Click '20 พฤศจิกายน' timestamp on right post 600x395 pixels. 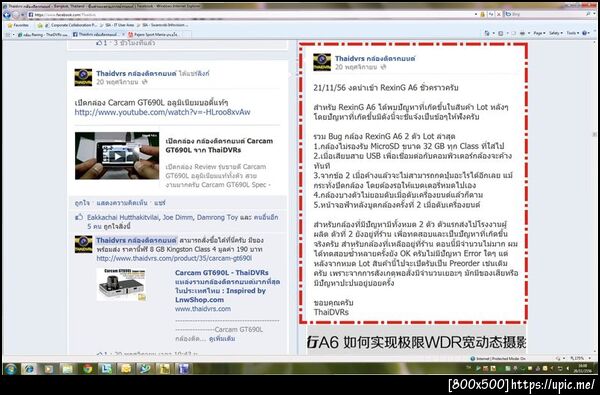357,67
